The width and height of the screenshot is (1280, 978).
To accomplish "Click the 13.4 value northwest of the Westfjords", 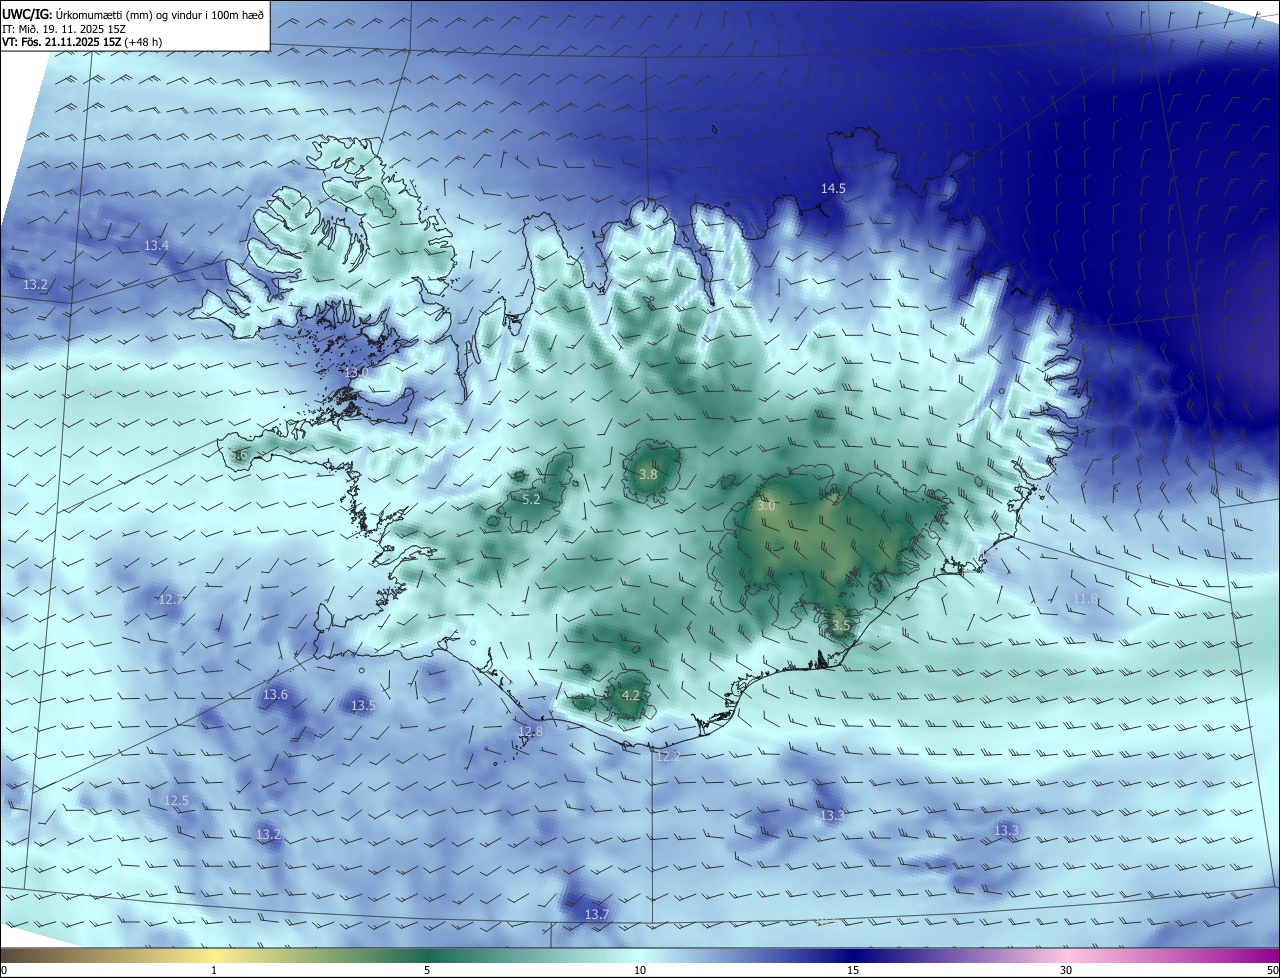I will (x=156, y=245).
